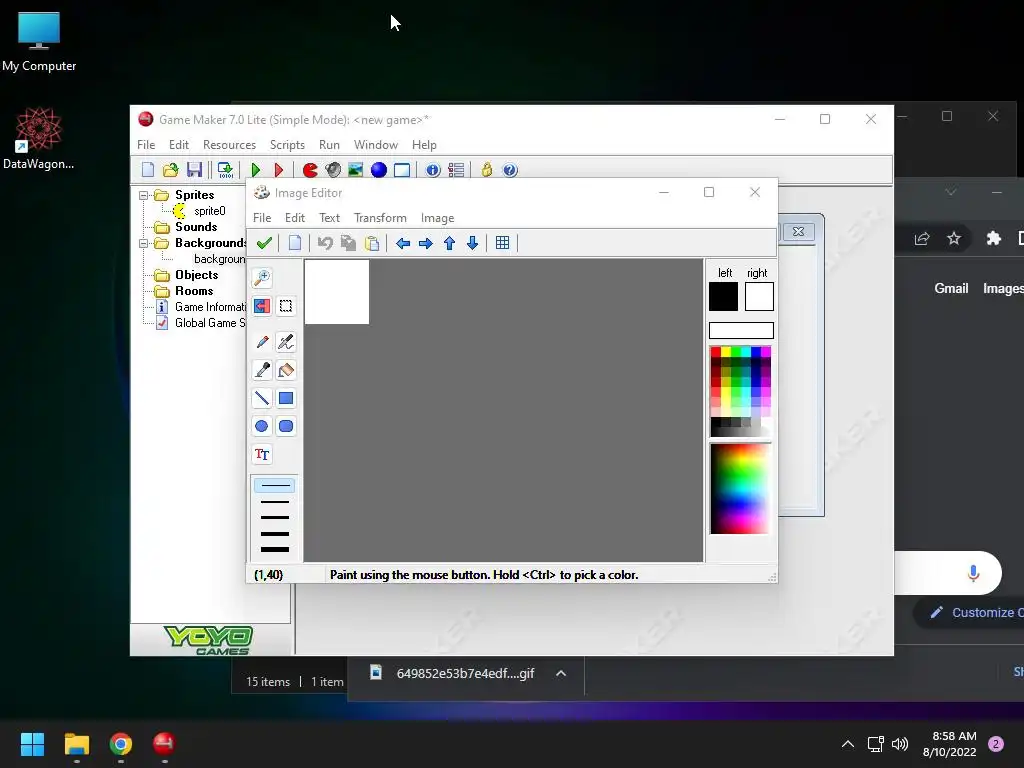
Task: Open Game Information toolbar icon
Action: point(433,170)
